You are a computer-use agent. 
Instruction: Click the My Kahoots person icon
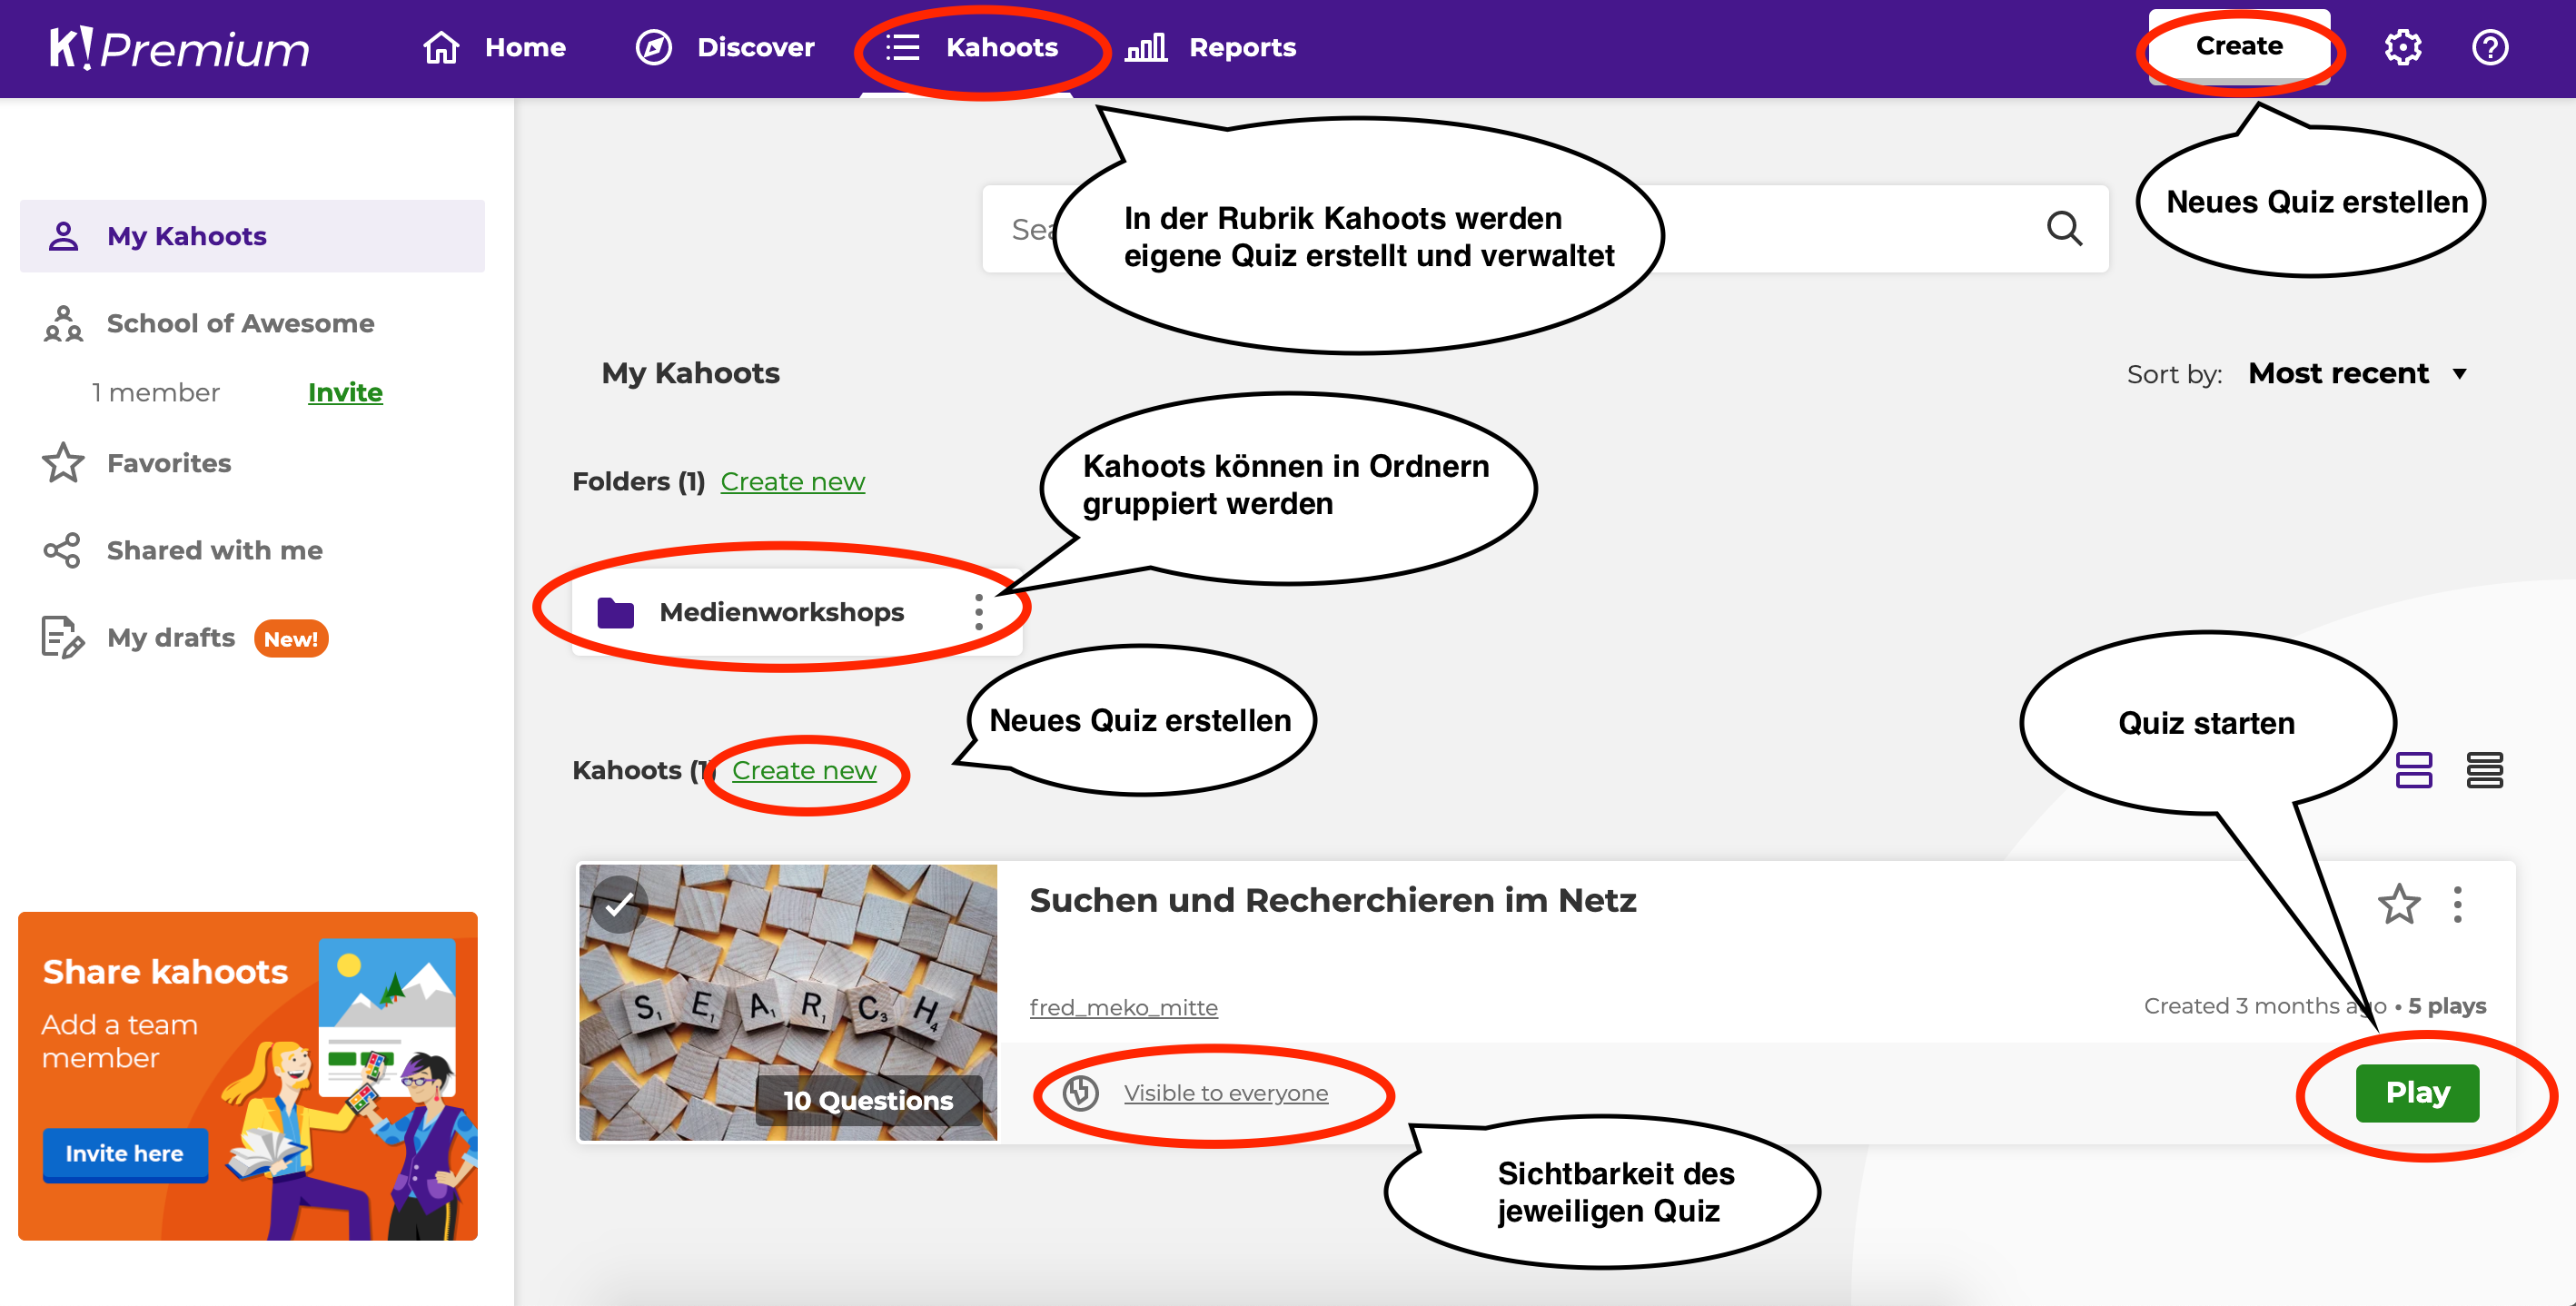point(63,236)
